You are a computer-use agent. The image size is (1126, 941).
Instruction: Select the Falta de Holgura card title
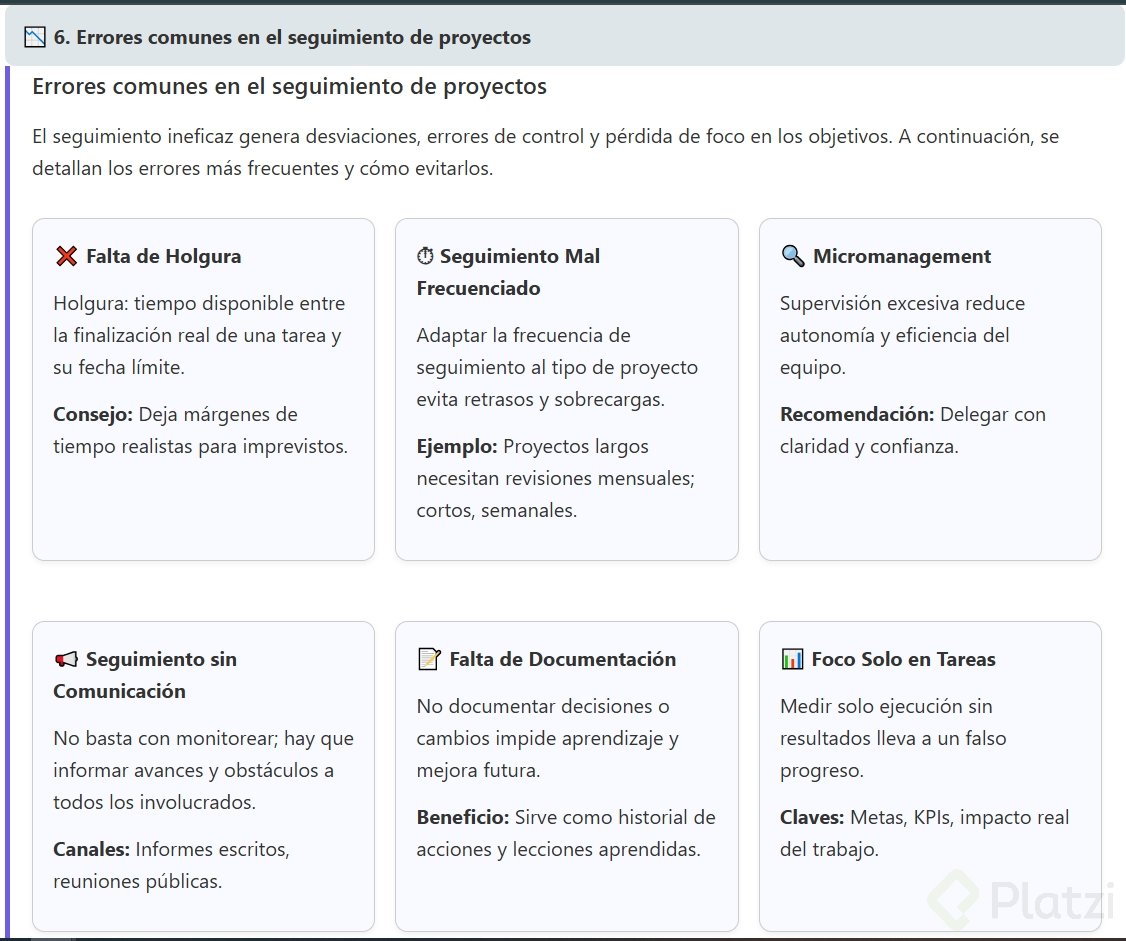163,256
